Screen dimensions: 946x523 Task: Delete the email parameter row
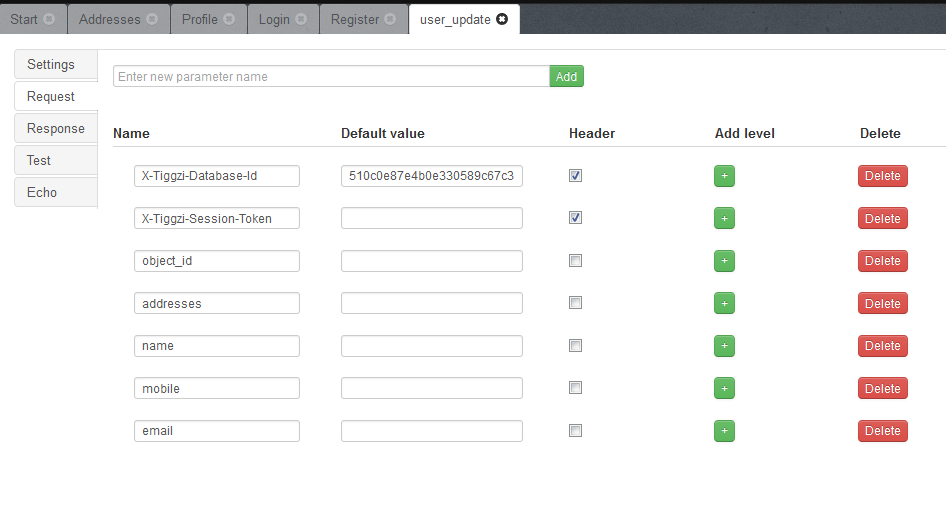click(x=882, y=431)
